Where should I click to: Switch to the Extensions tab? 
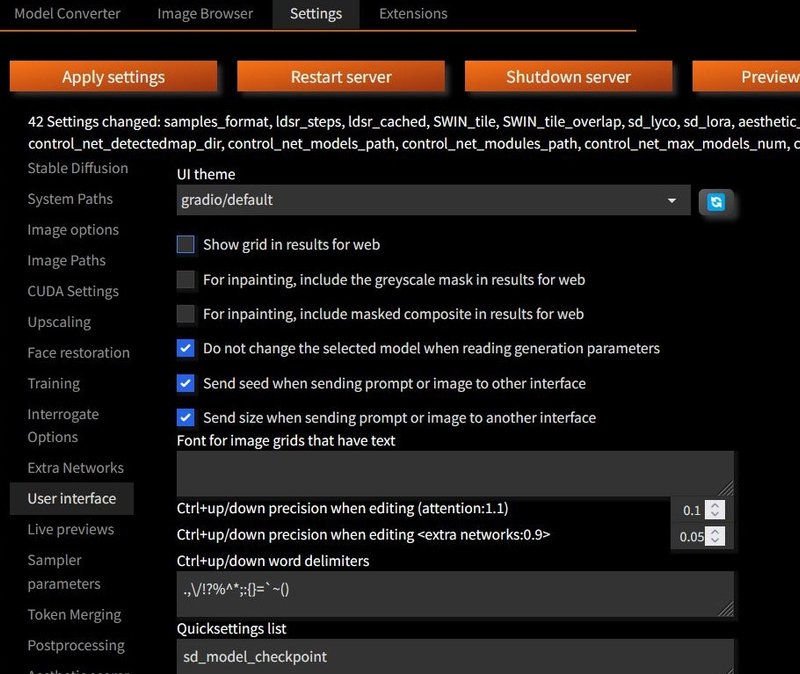[413, 14]
